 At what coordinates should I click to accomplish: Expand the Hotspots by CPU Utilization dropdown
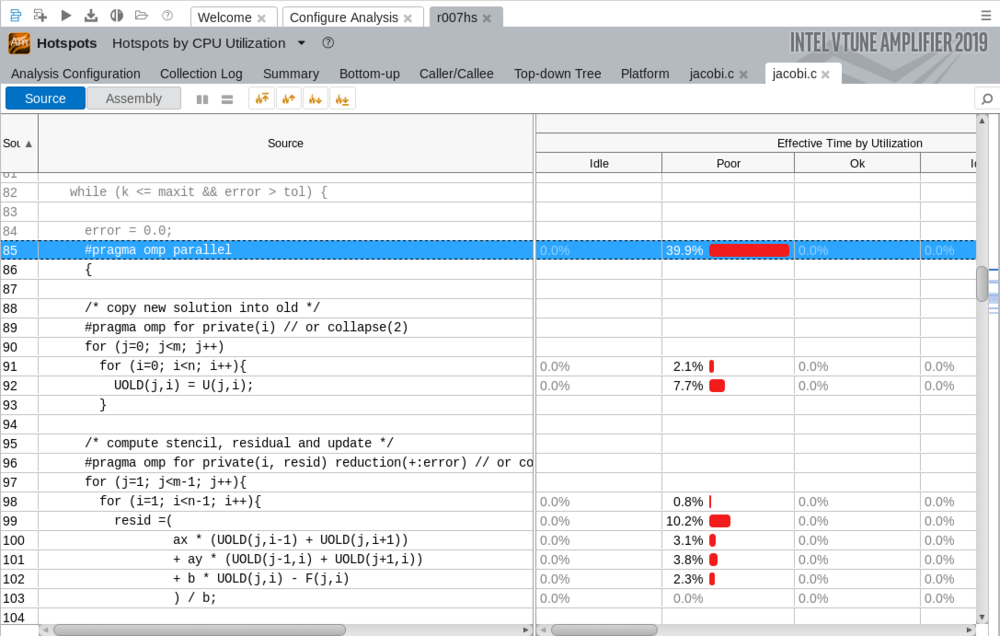[x=302, y=43]
